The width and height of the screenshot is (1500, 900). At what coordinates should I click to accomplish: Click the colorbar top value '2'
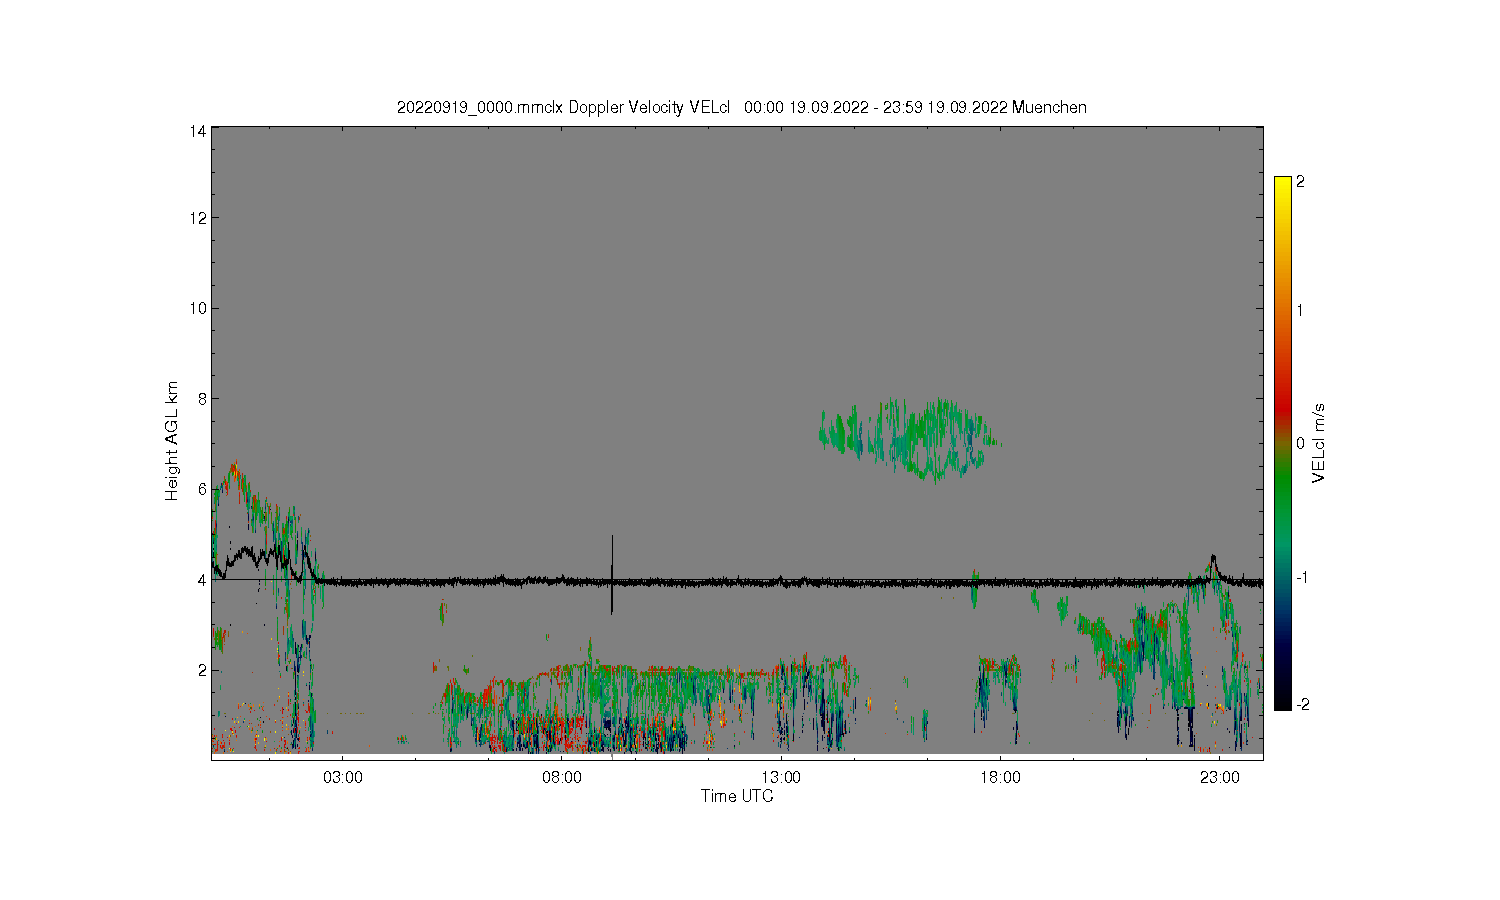[x=1300, y=182]
